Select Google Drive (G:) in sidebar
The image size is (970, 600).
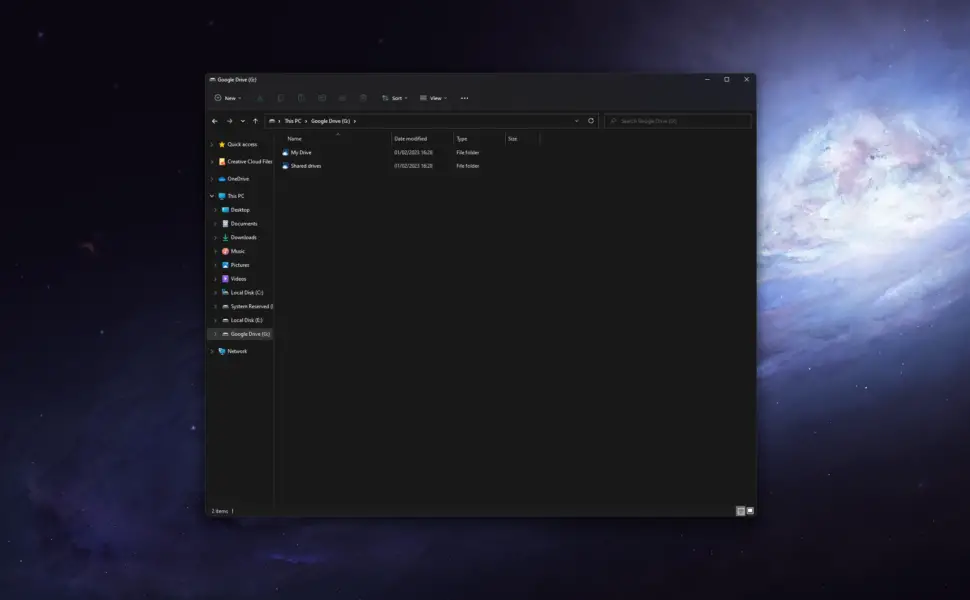click(250, 334)
